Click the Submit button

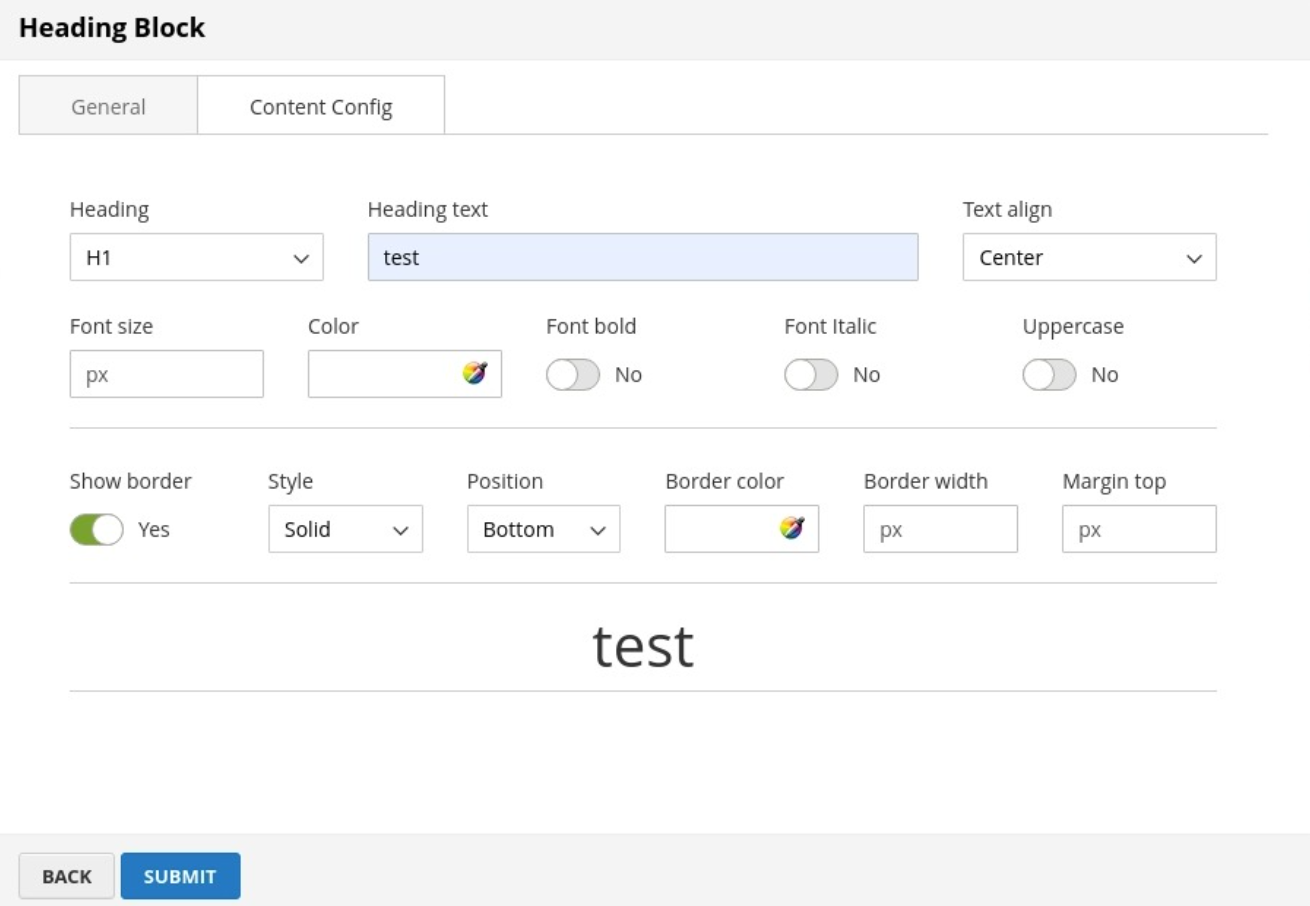[180, 876]
